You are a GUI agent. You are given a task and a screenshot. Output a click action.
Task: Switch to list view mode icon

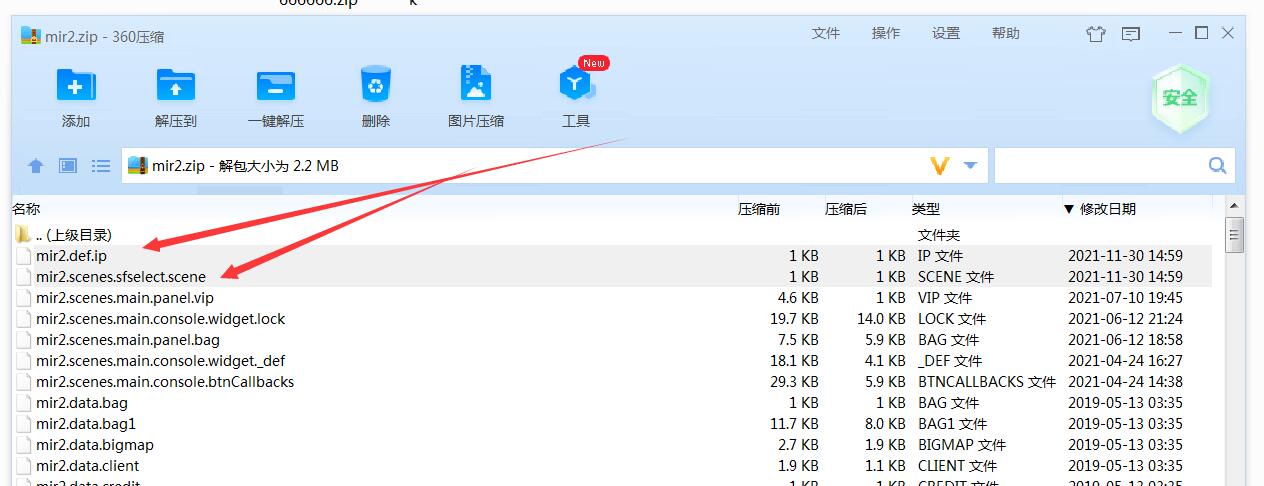click(101, 166)
